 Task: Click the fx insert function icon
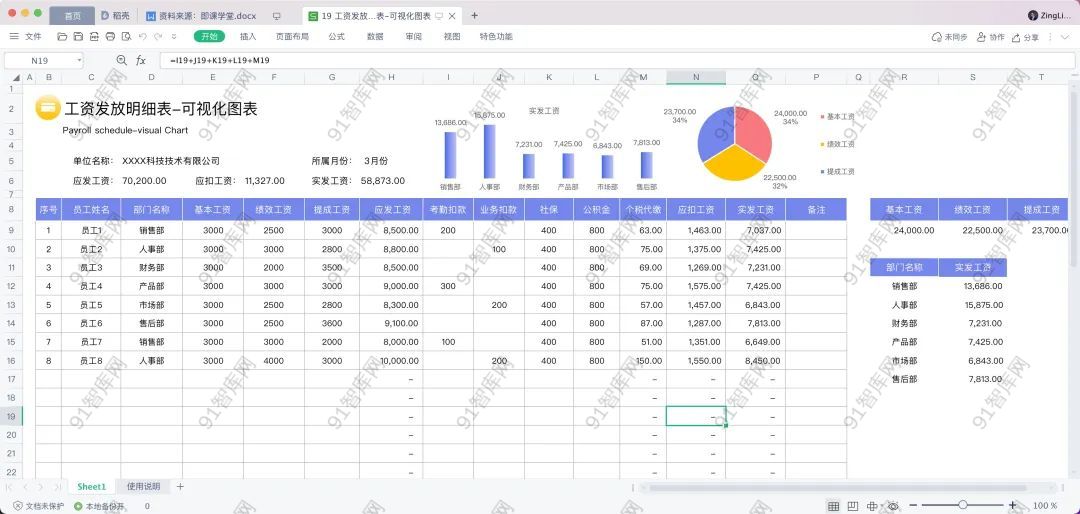point(141,60)
